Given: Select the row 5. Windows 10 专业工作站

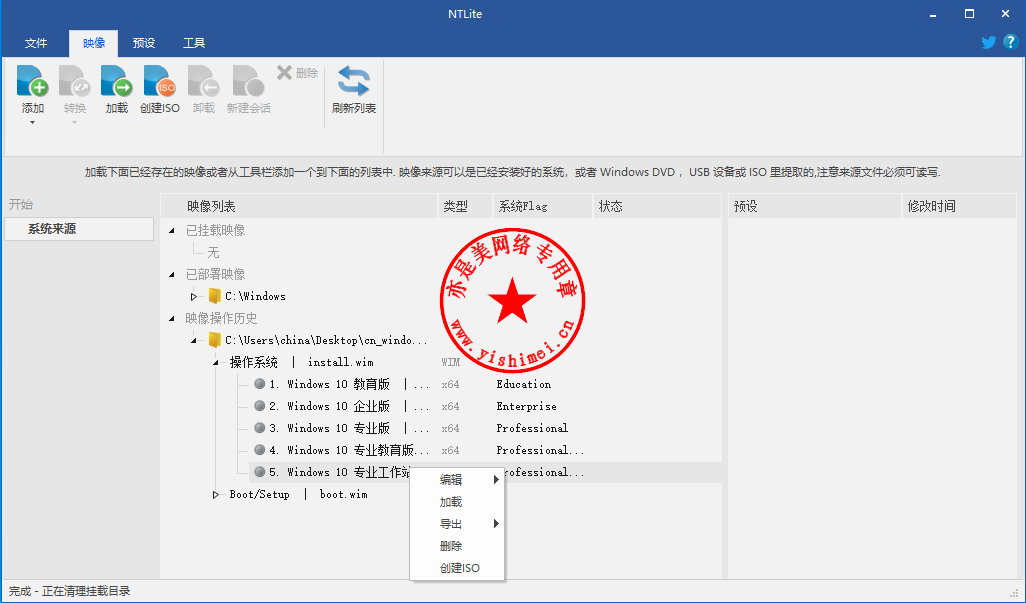Looking at the screenshot, I should click(486, 472).
